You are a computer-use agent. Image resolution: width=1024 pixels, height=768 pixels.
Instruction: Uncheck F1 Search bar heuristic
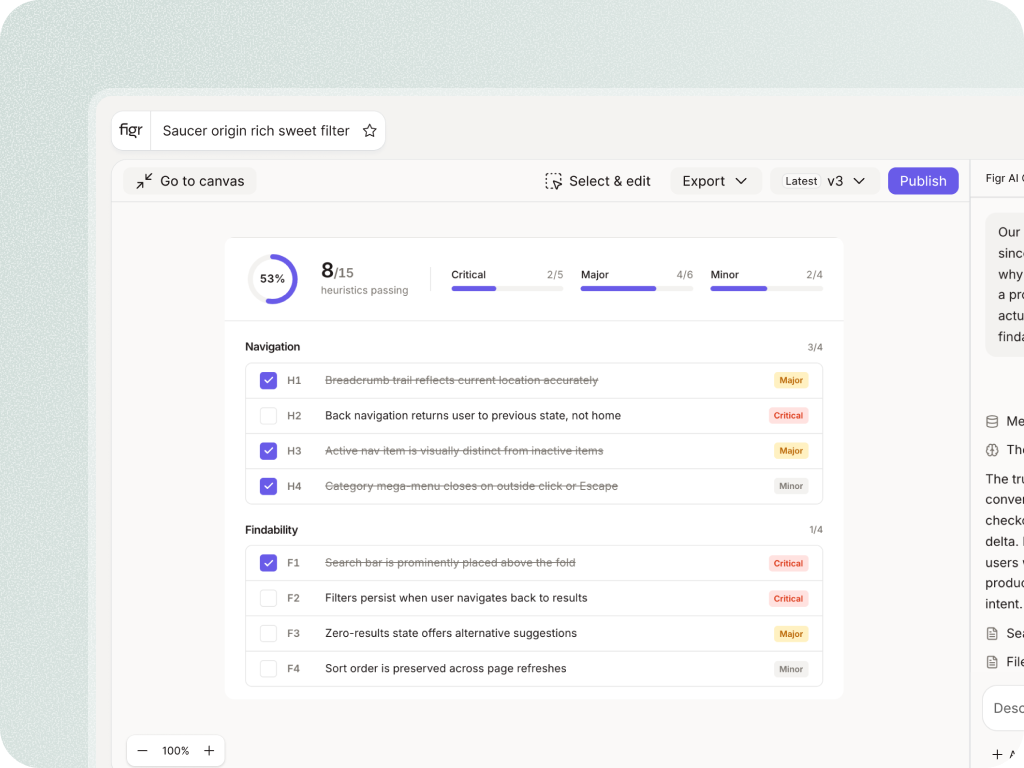point(268,563)
